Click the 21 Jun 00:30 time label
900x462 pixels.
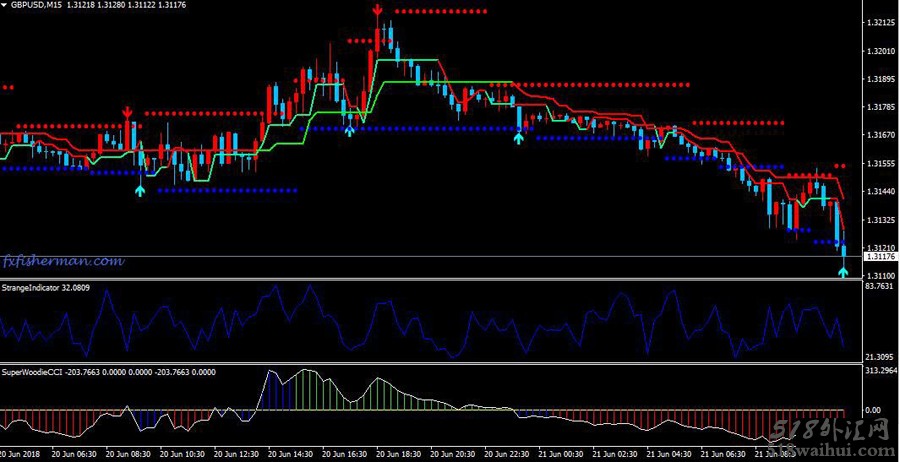[561, 453]
